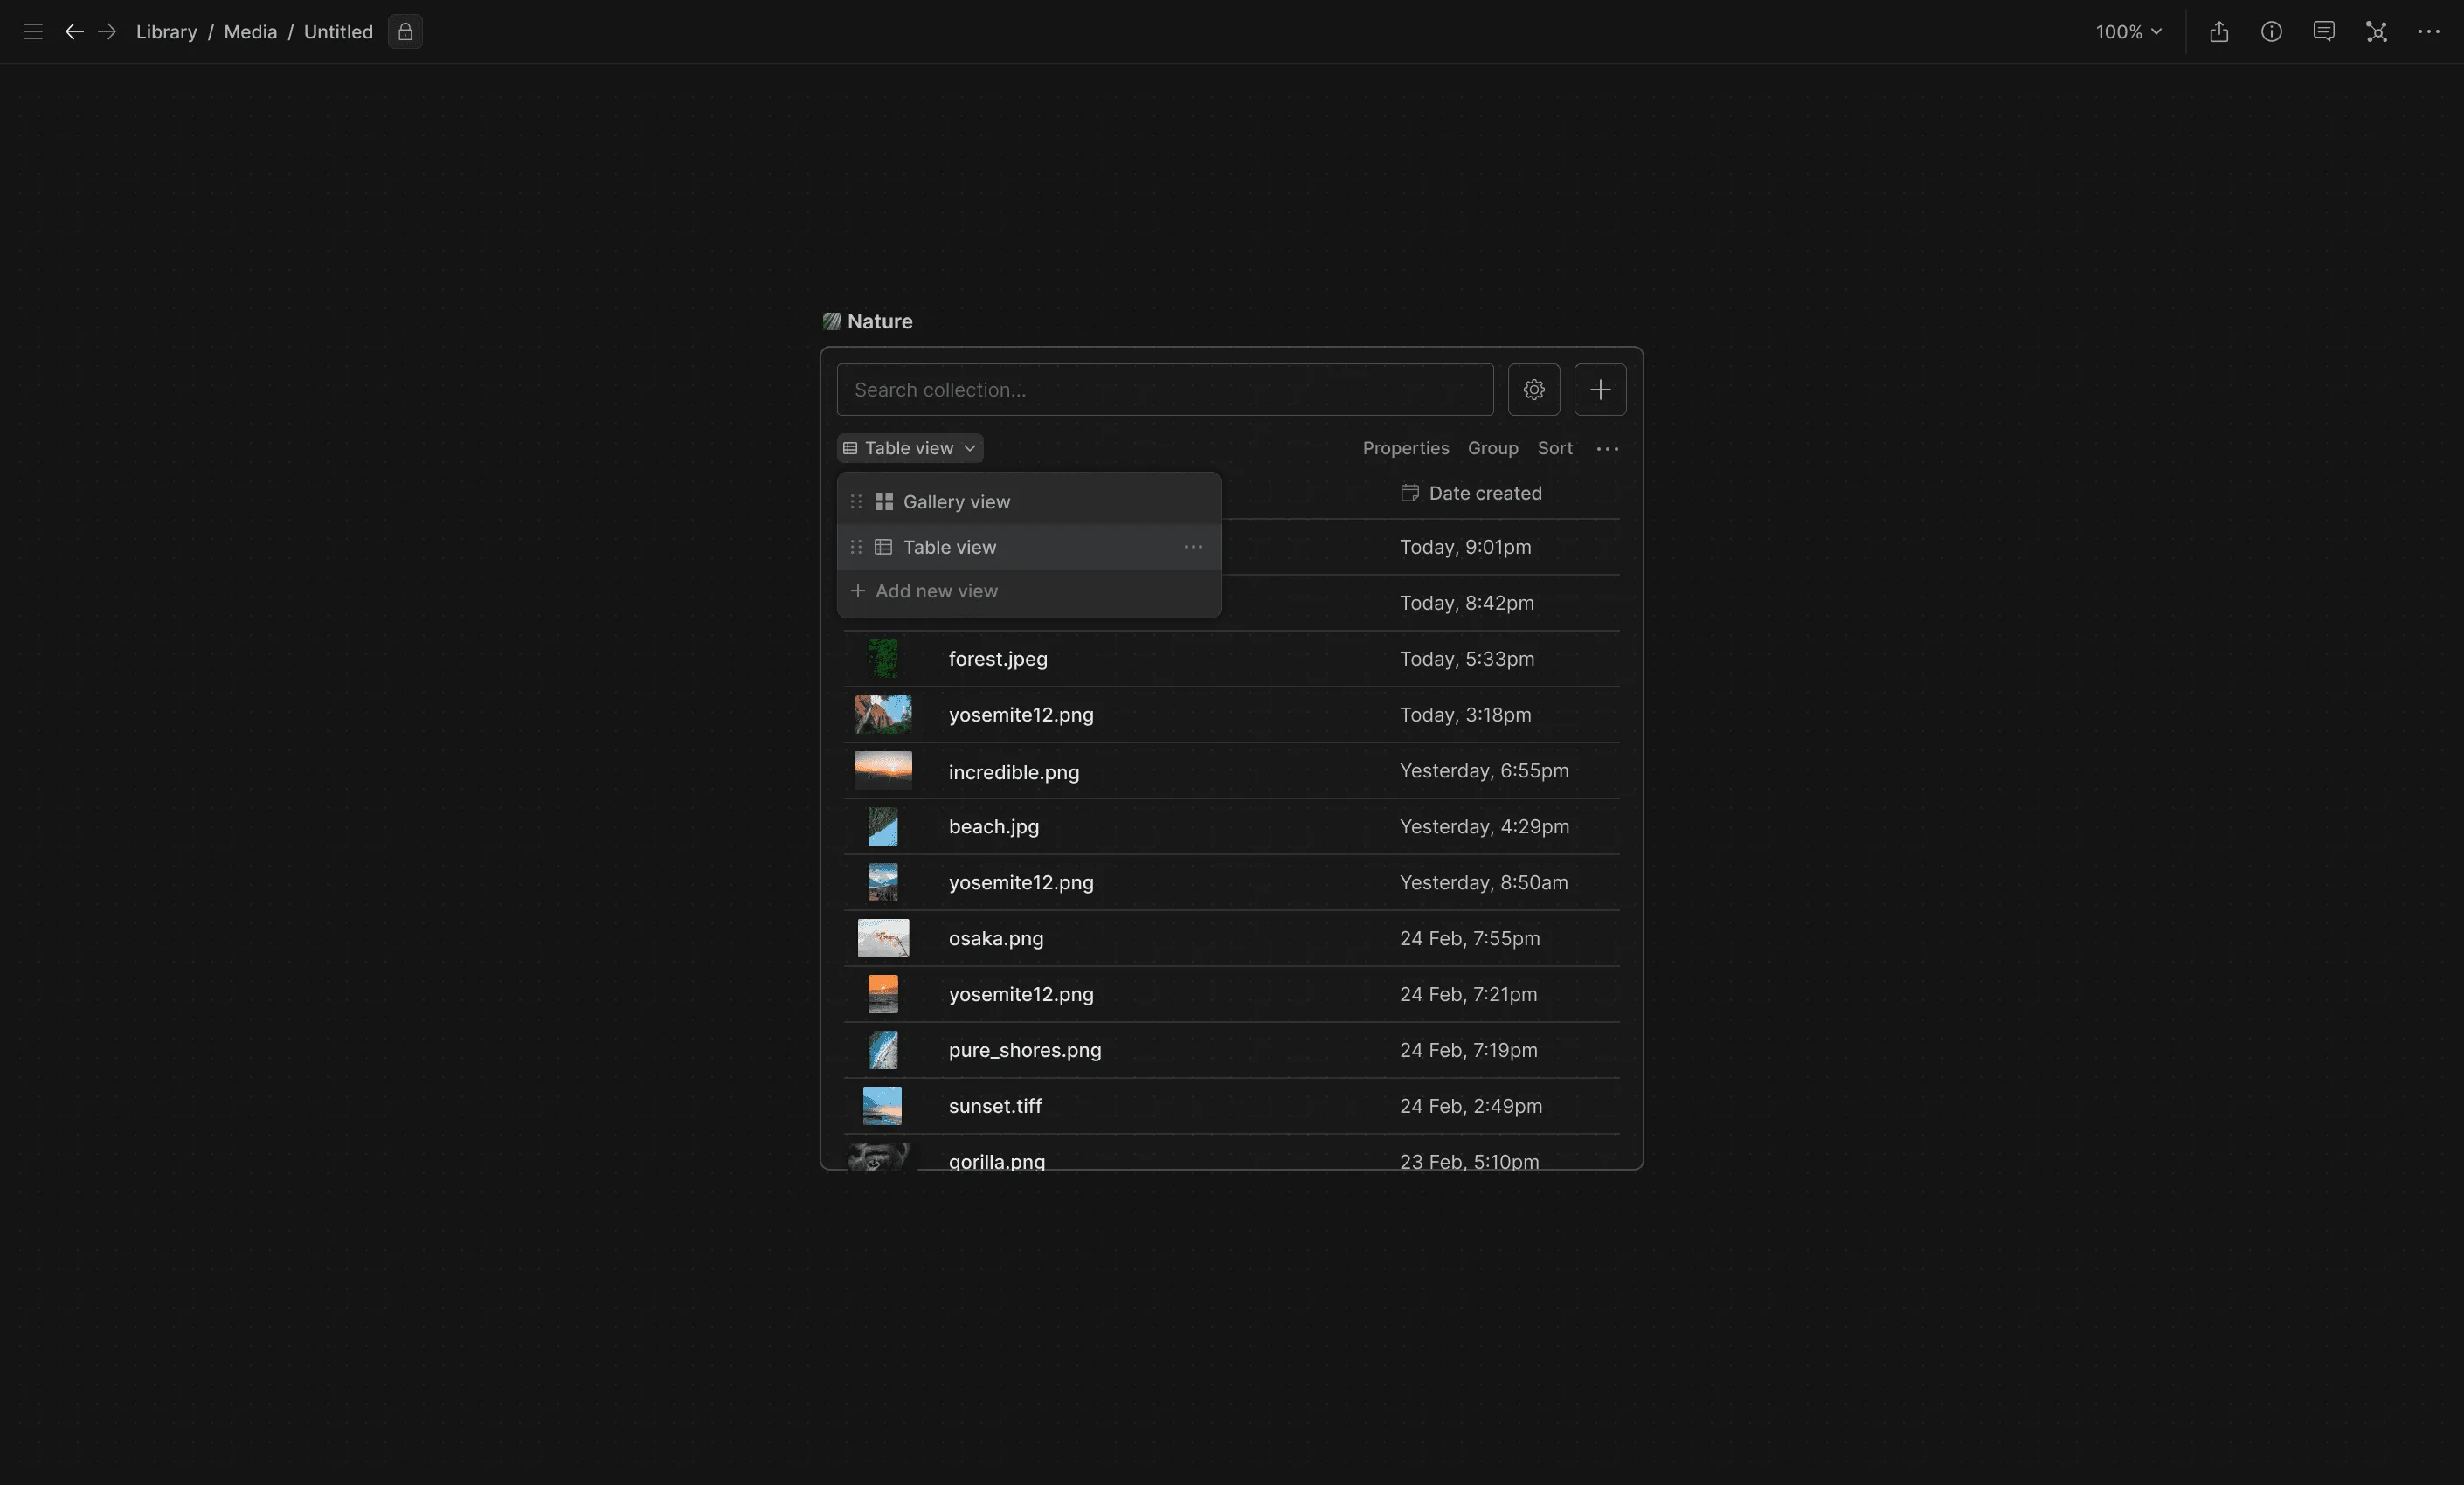Select Gallery view in the menu
This screenshot has height=1485, width=2464.
pos(1028,502)
